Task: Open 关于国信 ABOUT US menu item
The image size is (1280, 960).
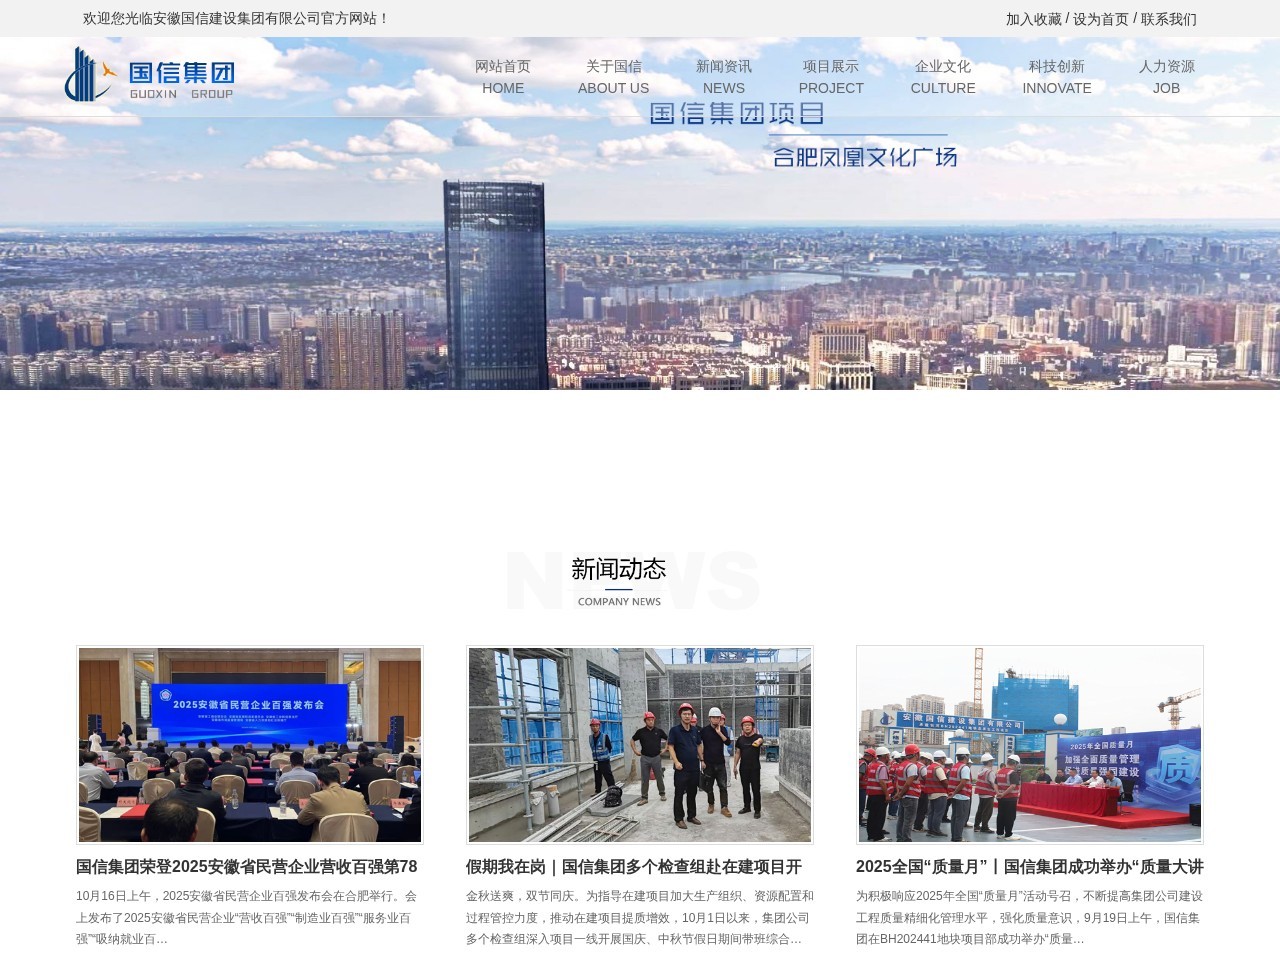Action: coord(613,77)
